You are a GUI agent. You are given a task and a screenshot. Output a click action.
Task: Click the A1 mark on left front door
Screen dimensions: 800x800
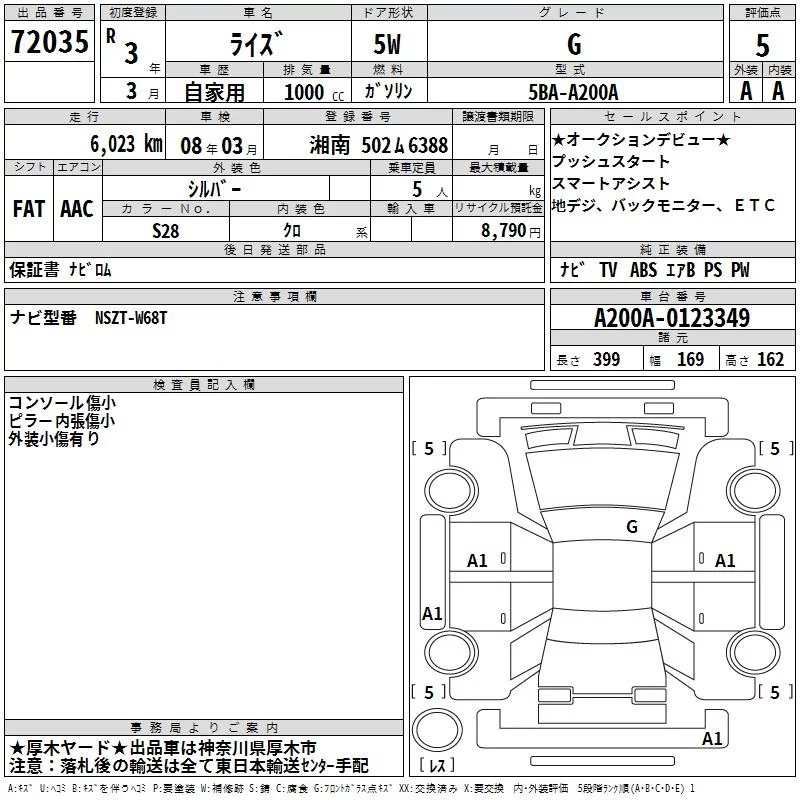(x=477, y=561)
